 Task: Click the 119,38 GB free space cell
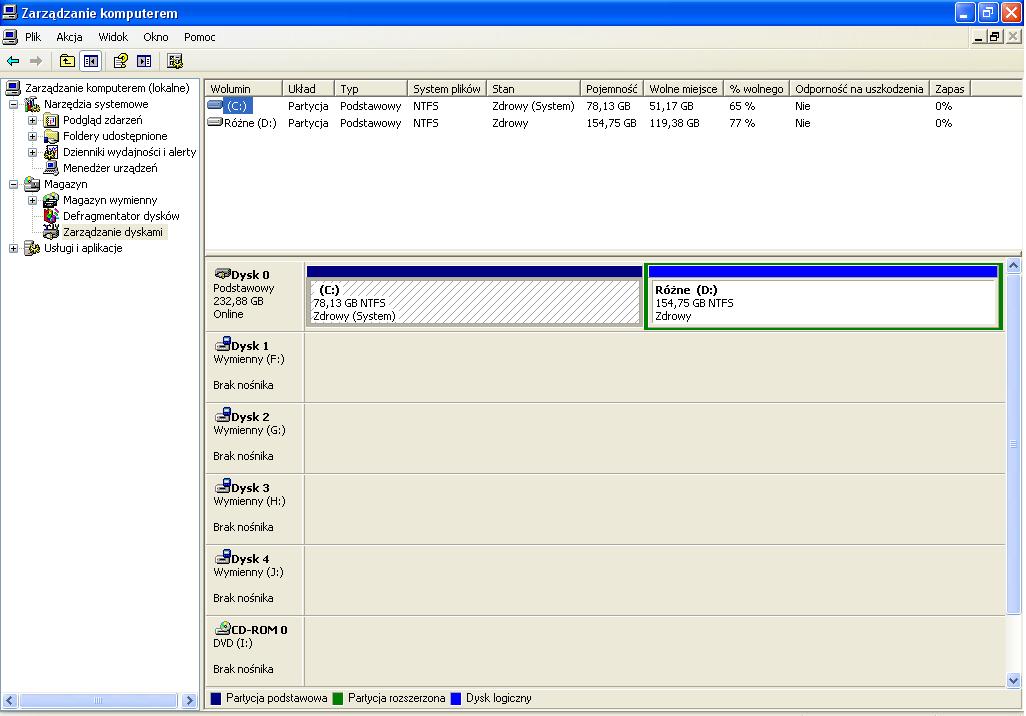[x=674, y=123]
